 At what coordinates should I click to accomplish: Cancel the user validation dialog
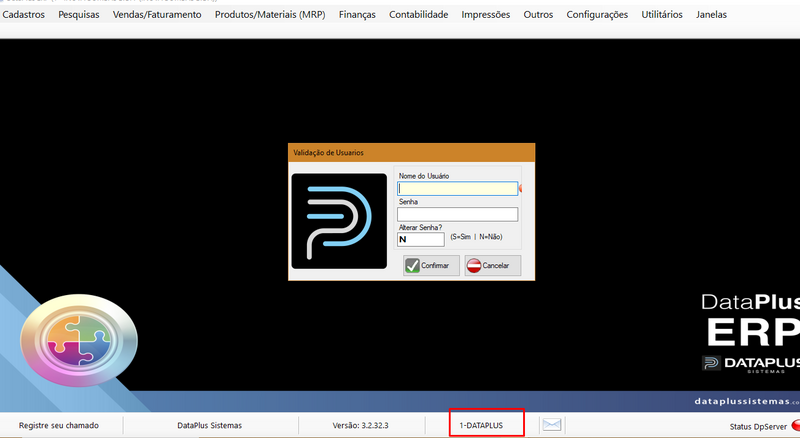[x=493, y=265]
